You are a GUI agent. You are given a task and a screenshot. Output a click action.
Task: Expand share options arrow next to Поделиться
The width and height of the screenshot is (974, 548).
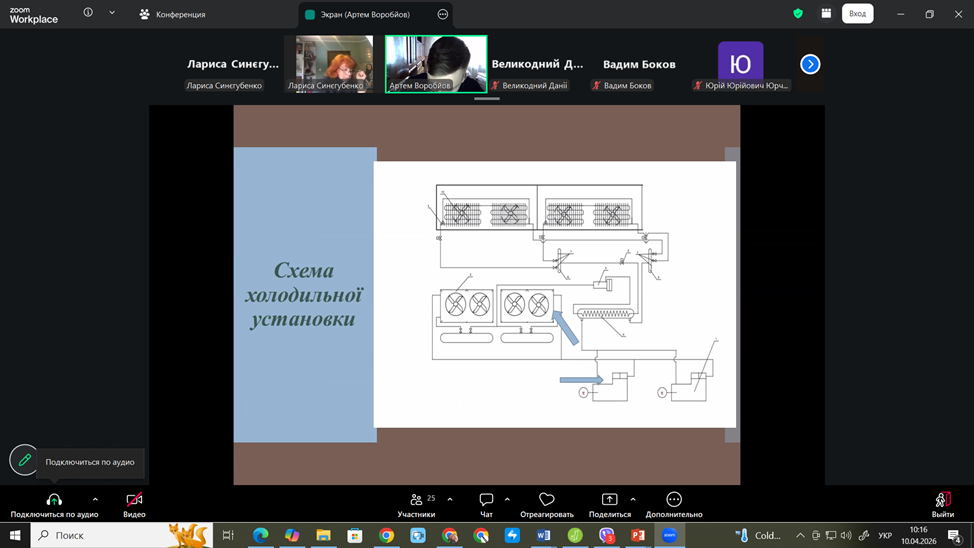[x=633, y=499]
